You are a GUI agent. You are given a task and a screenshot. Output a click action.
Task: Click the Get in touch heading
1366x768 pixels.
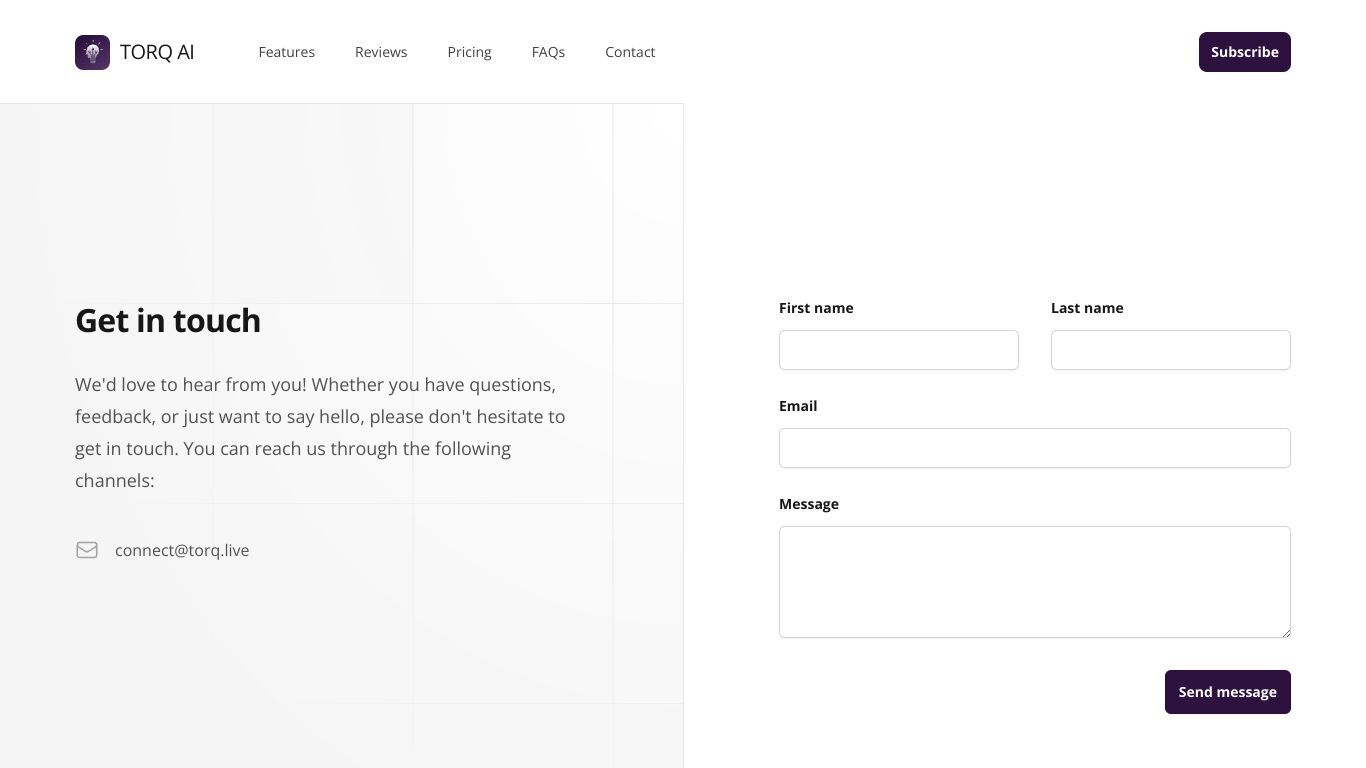pyautogui.click(x=168, y=320)
